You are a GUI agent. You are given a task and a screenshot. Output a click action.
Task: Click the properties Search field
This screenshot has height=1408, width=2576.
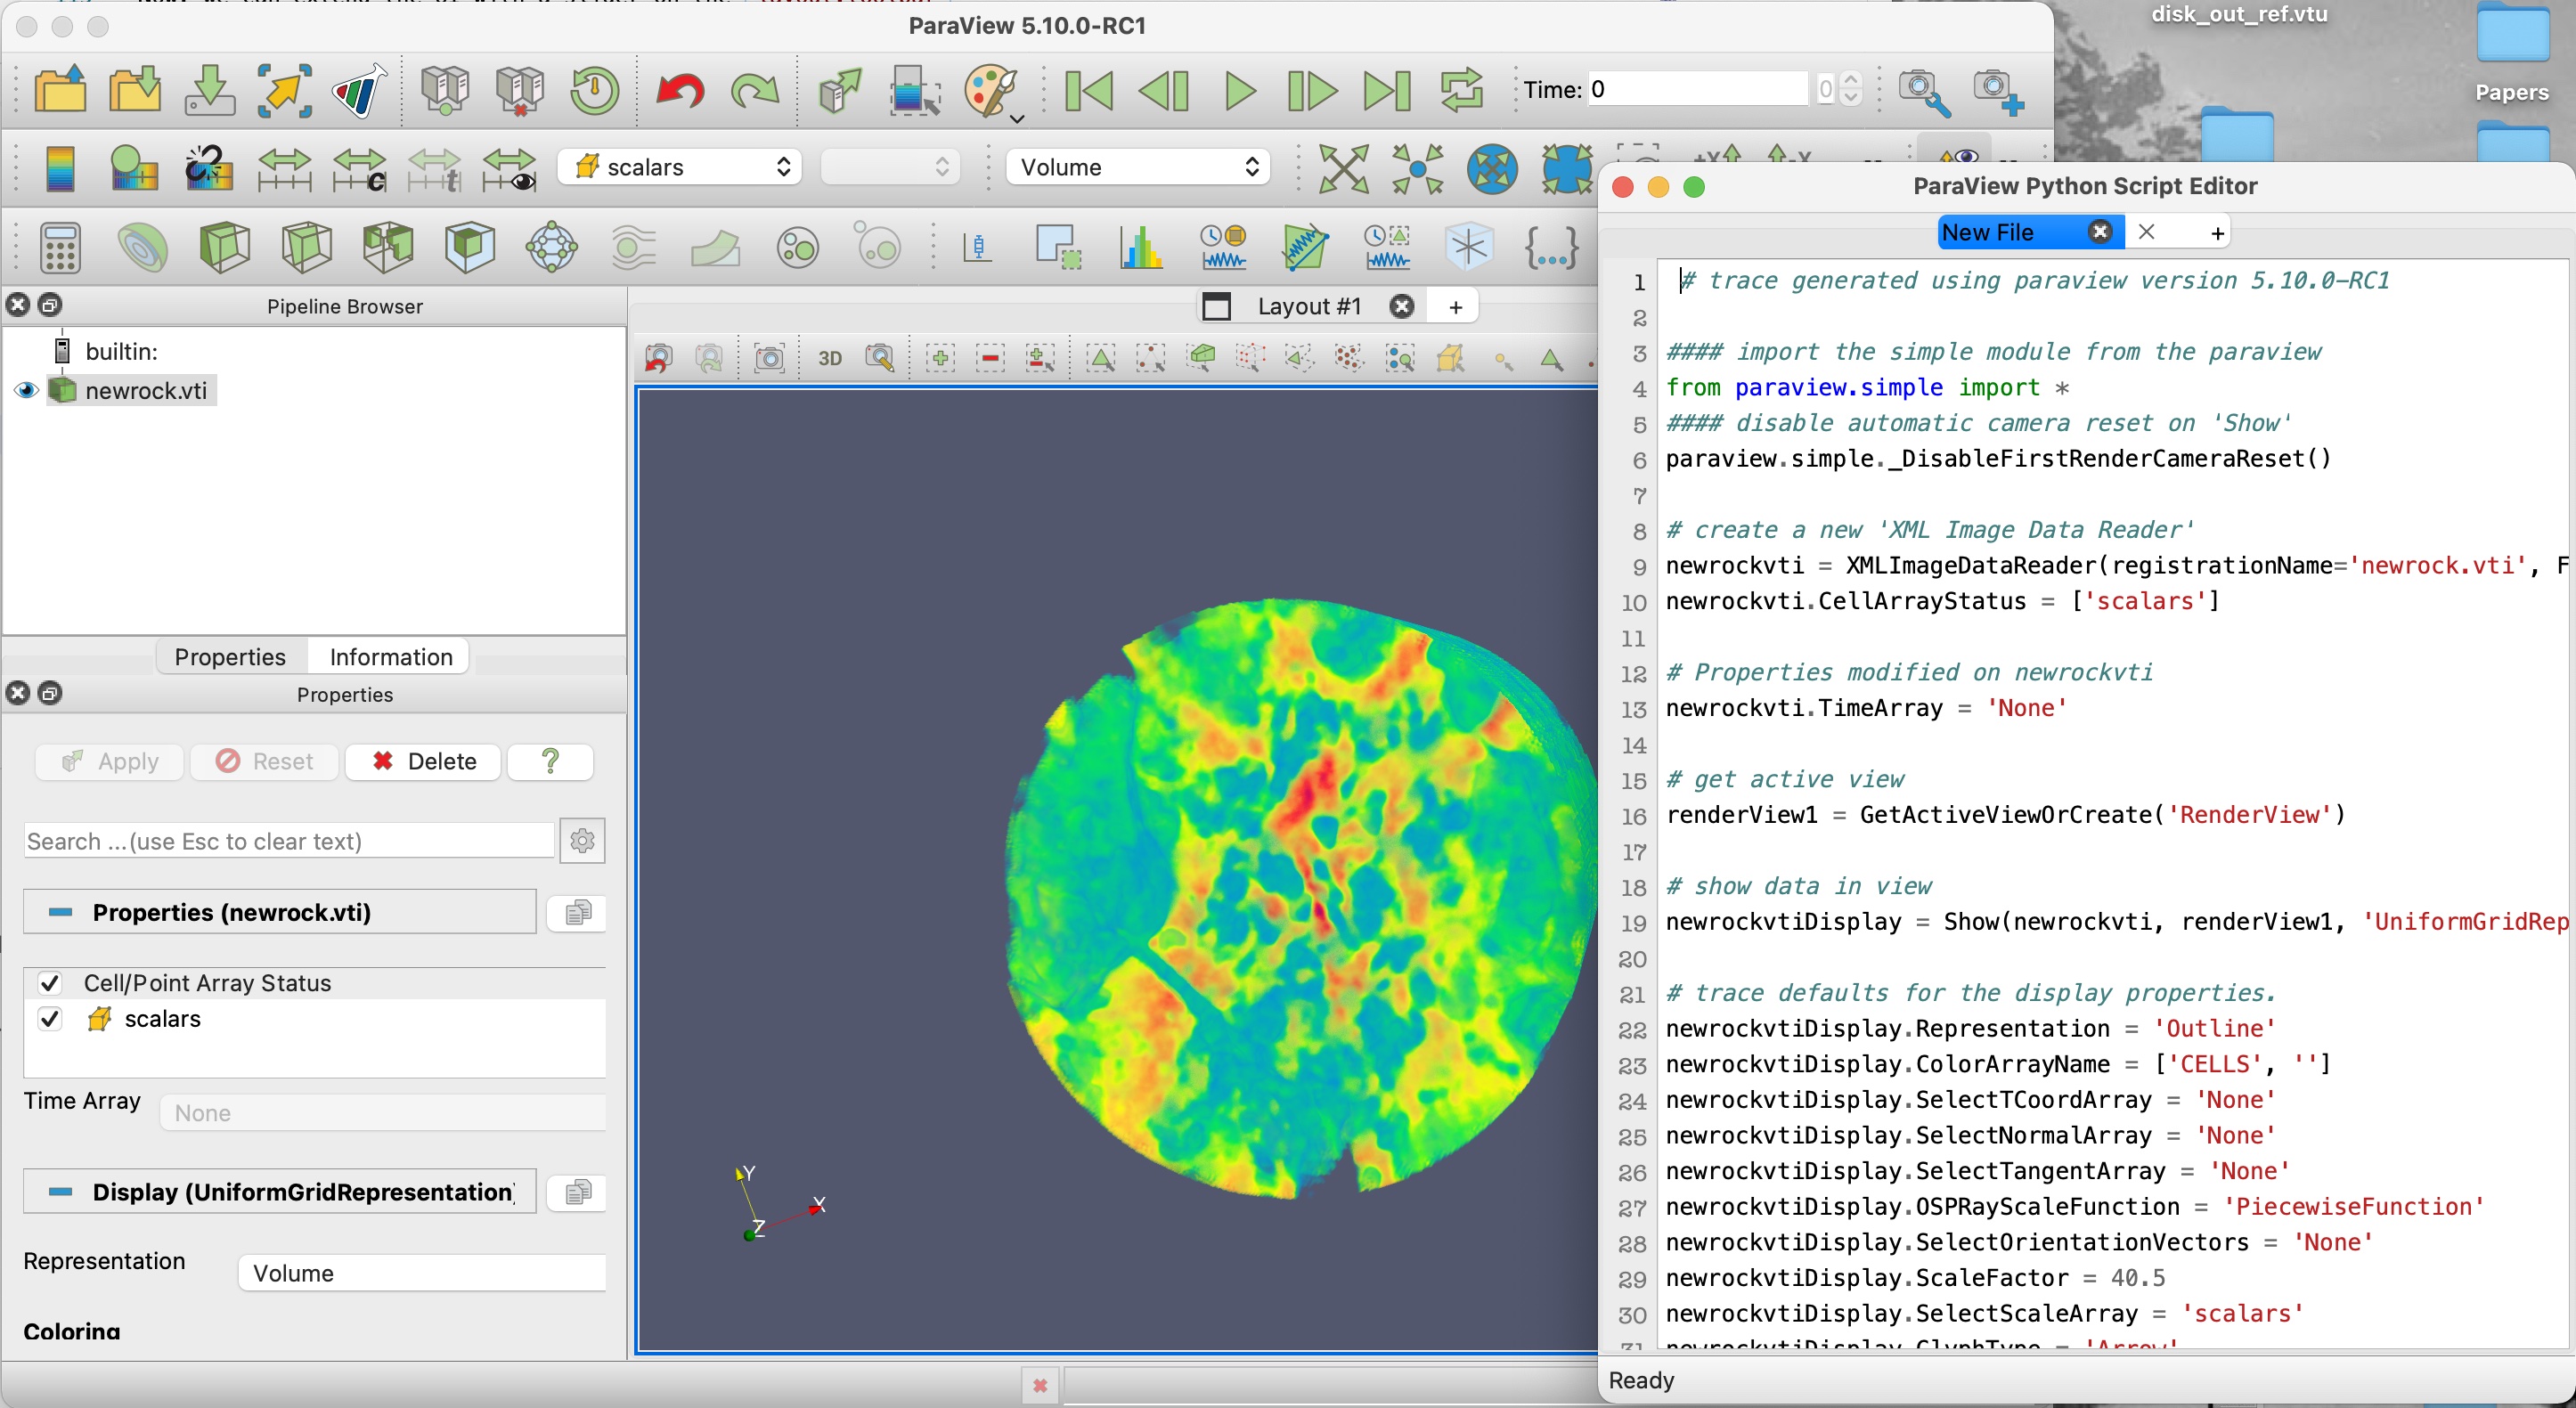[x=289, y=841]
